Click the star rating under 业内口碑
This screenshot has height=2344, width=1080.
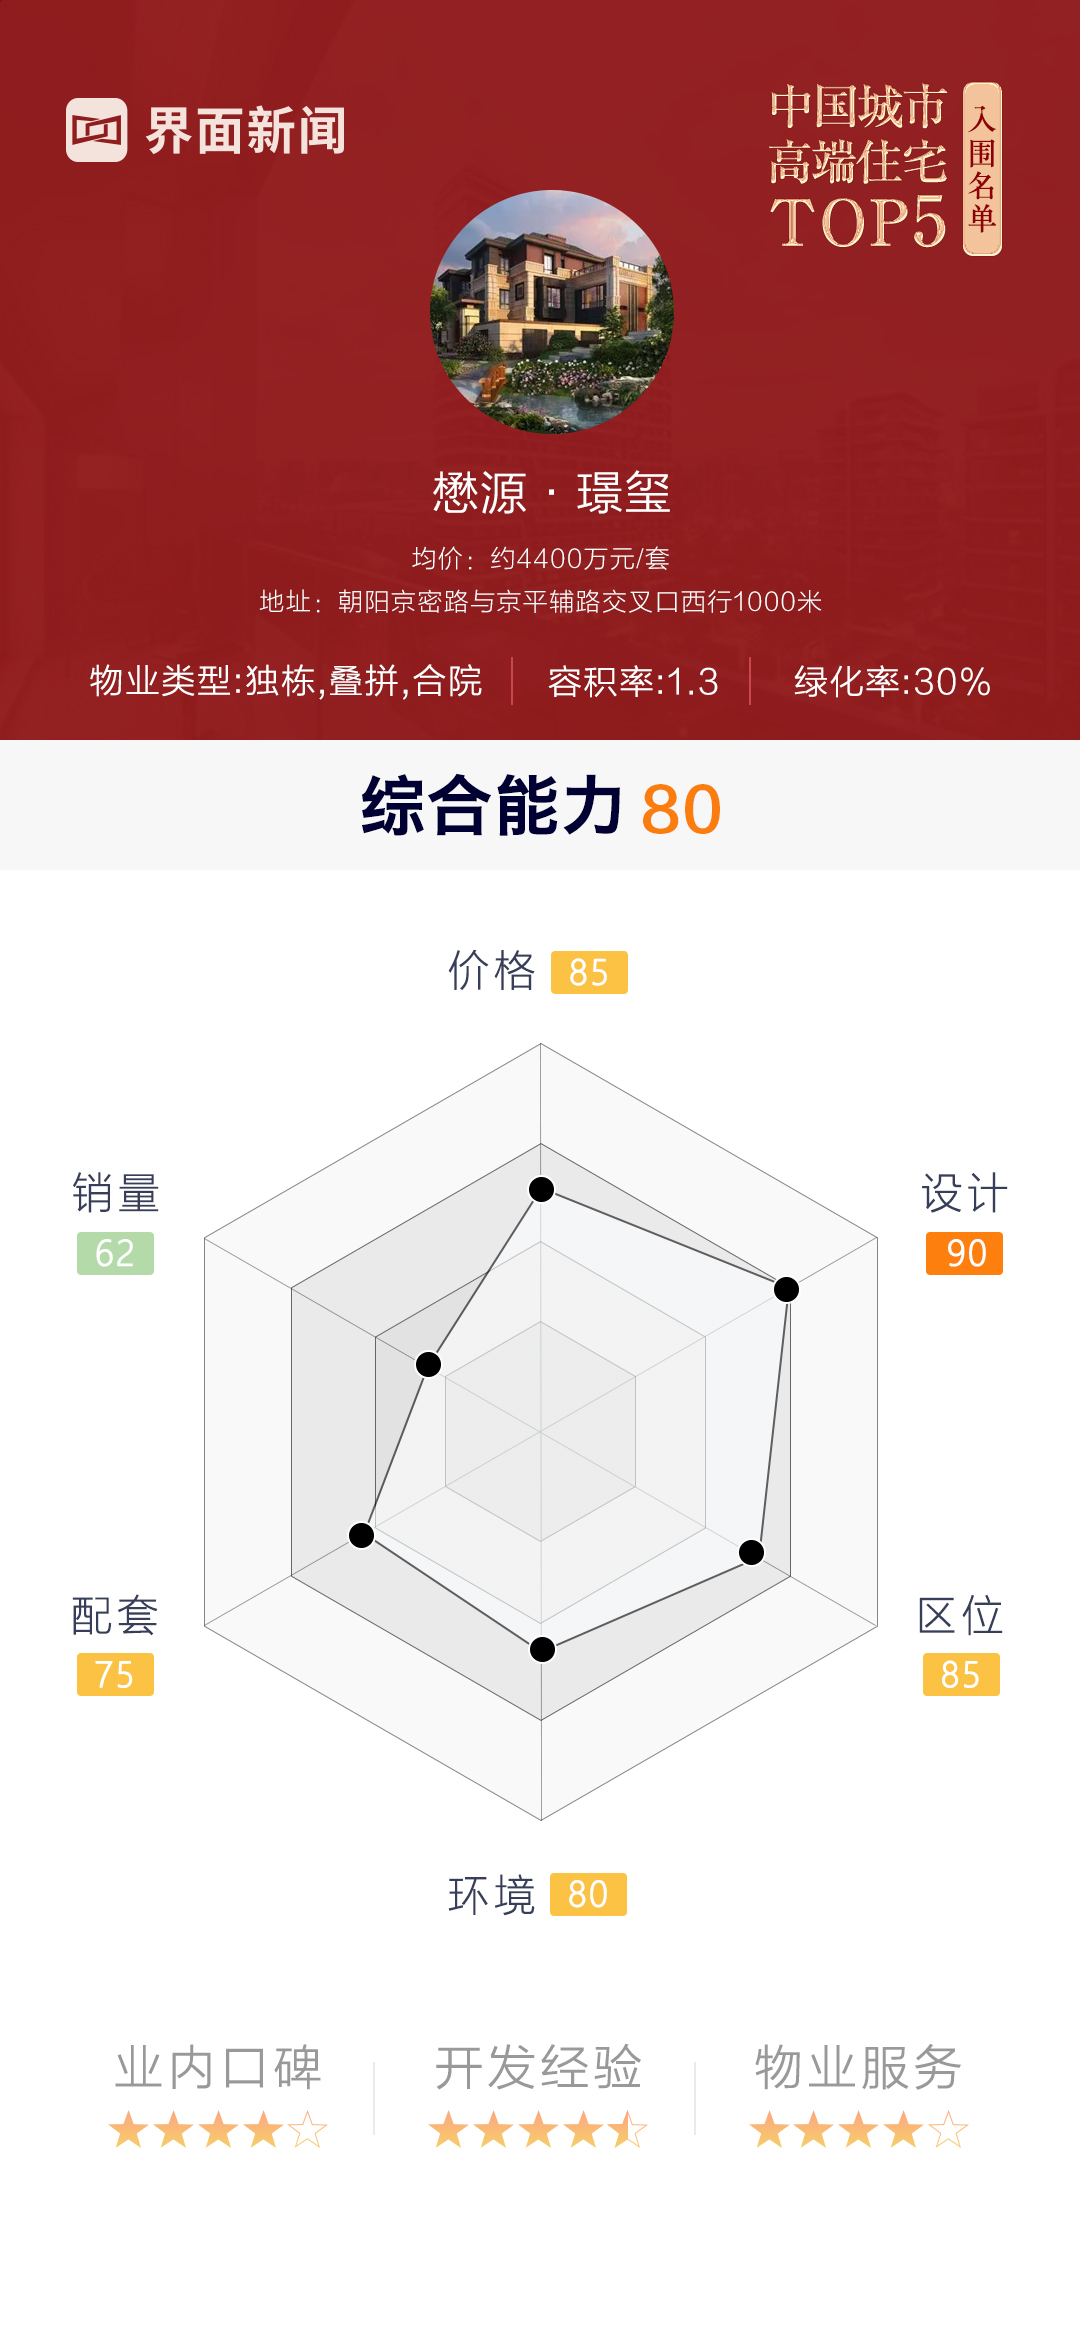point(218,2130)
